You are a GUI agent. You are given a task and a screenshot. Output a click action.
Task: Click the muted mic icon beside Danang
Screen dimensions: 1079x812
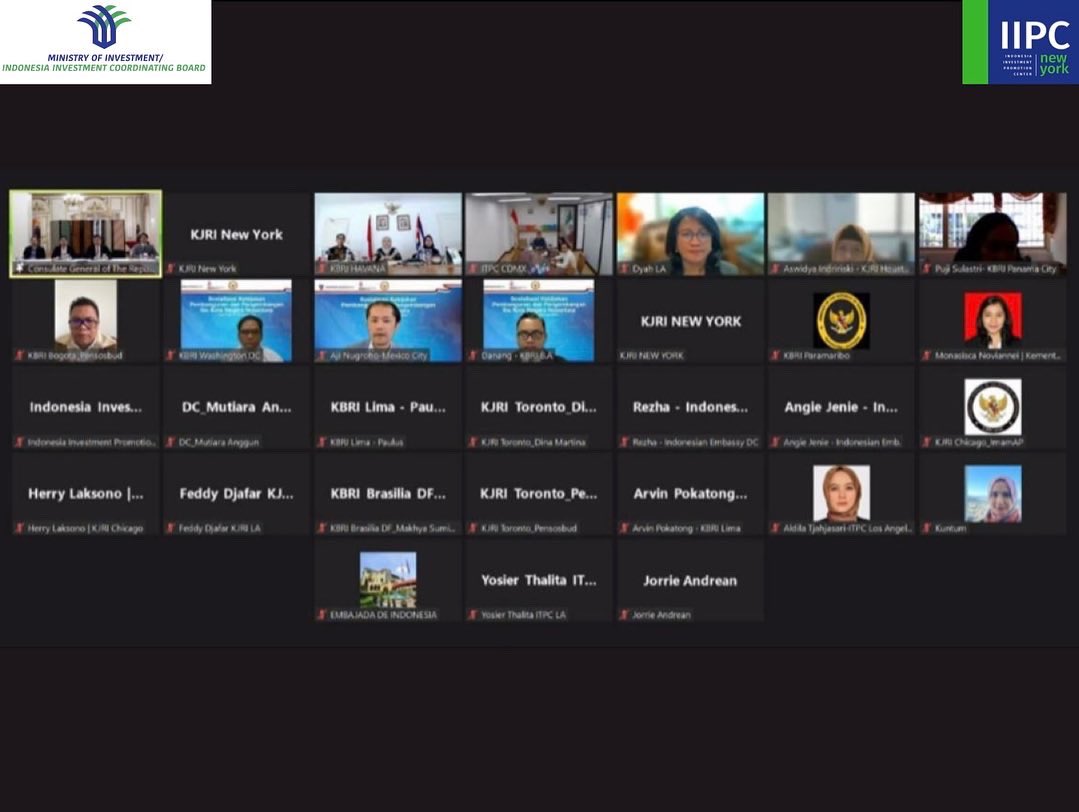point(473,355)
